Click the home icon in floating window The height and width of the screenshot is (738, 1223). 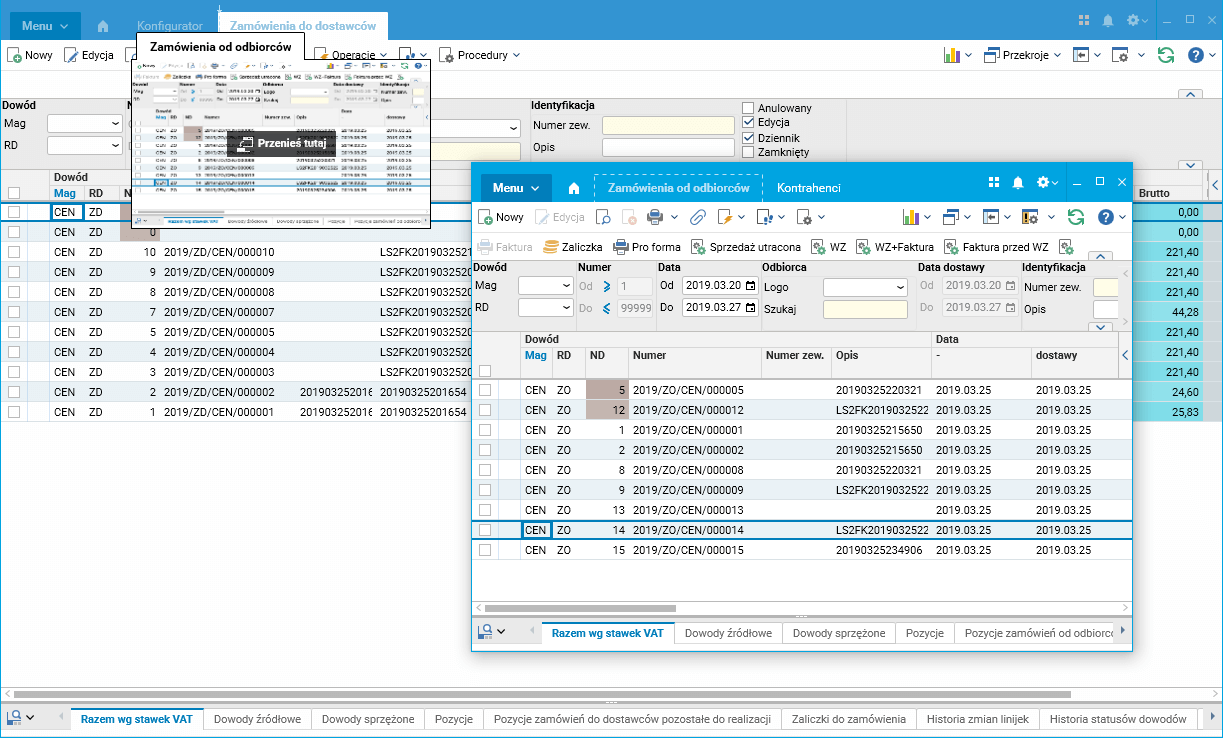click(574, 187)
